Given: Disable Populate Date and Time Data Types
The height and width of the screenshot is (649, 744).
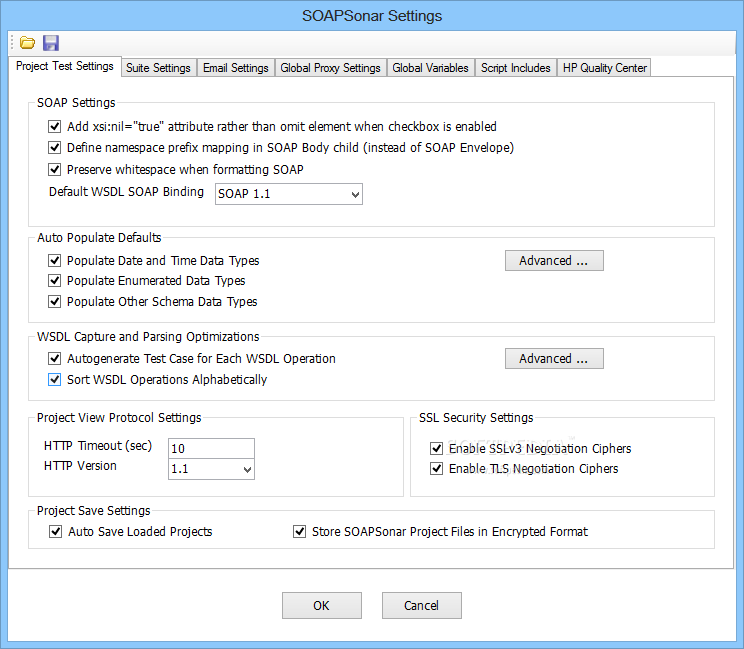Looking at the screenshot, I should tap(55, 260).
